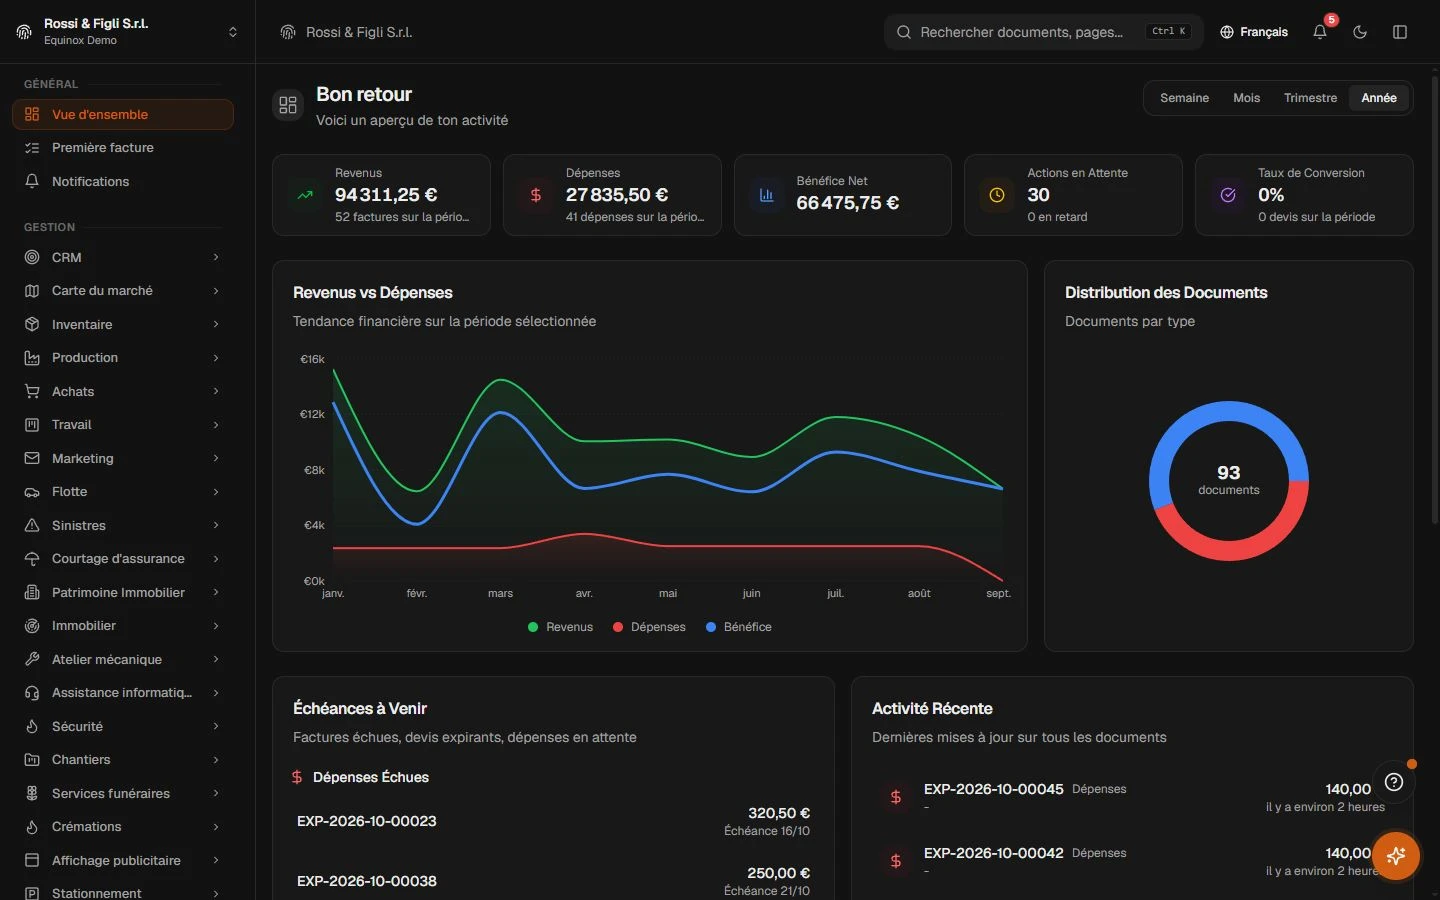This screenshot has width=1440, height=900.
Task: Toggle Bénéfice series in chart legend
Action: coord(739,627)
